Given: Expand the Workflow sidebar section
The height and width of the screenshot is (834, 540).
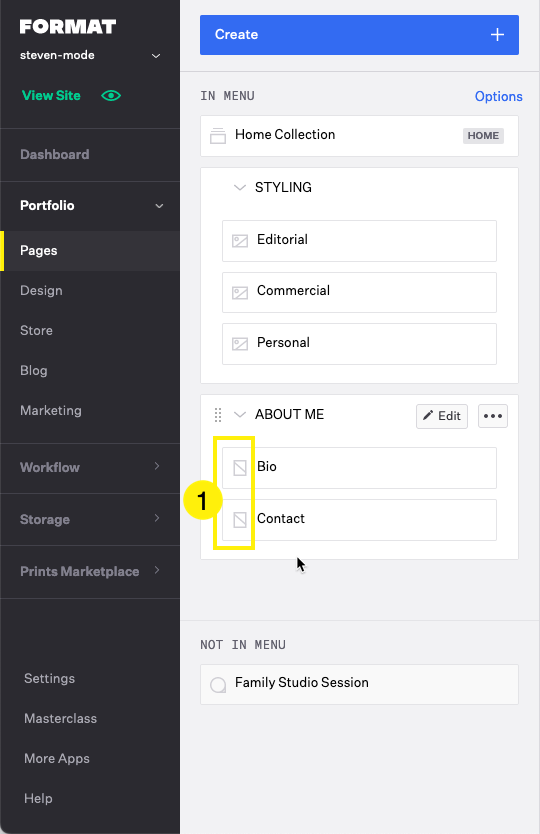Looking at the screenshot, I should point(157,466).
